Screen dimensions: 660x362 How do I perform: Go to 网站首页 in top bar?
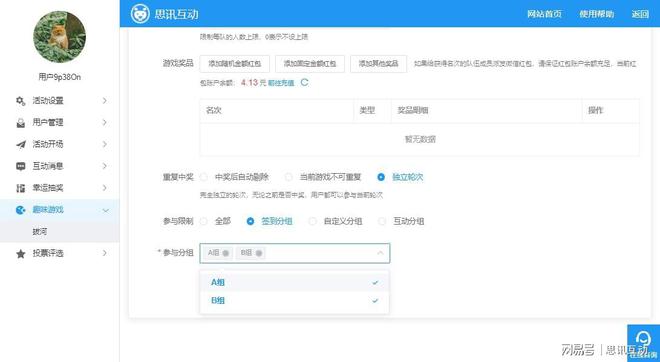tap(544, 14)
